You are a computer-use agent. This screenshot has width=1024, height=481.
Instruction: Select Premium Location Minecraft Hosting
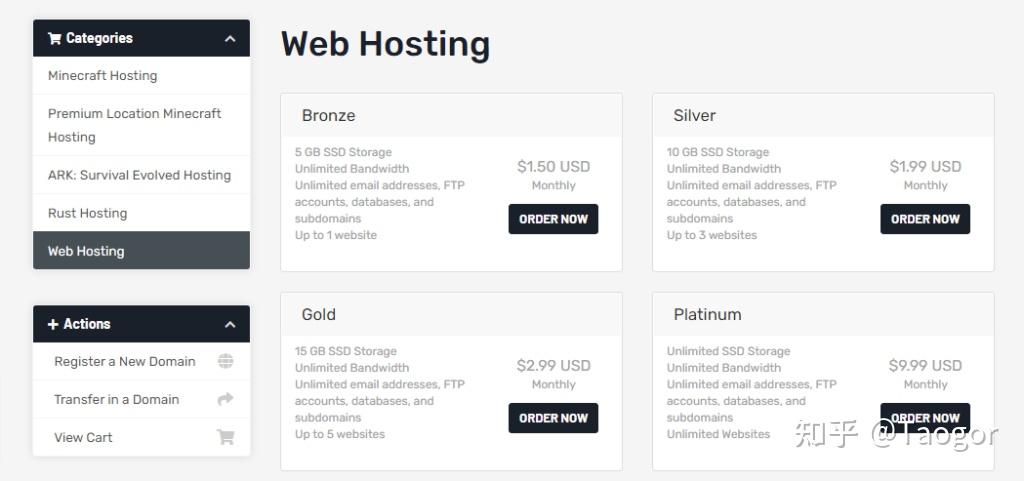click(134, 125)
